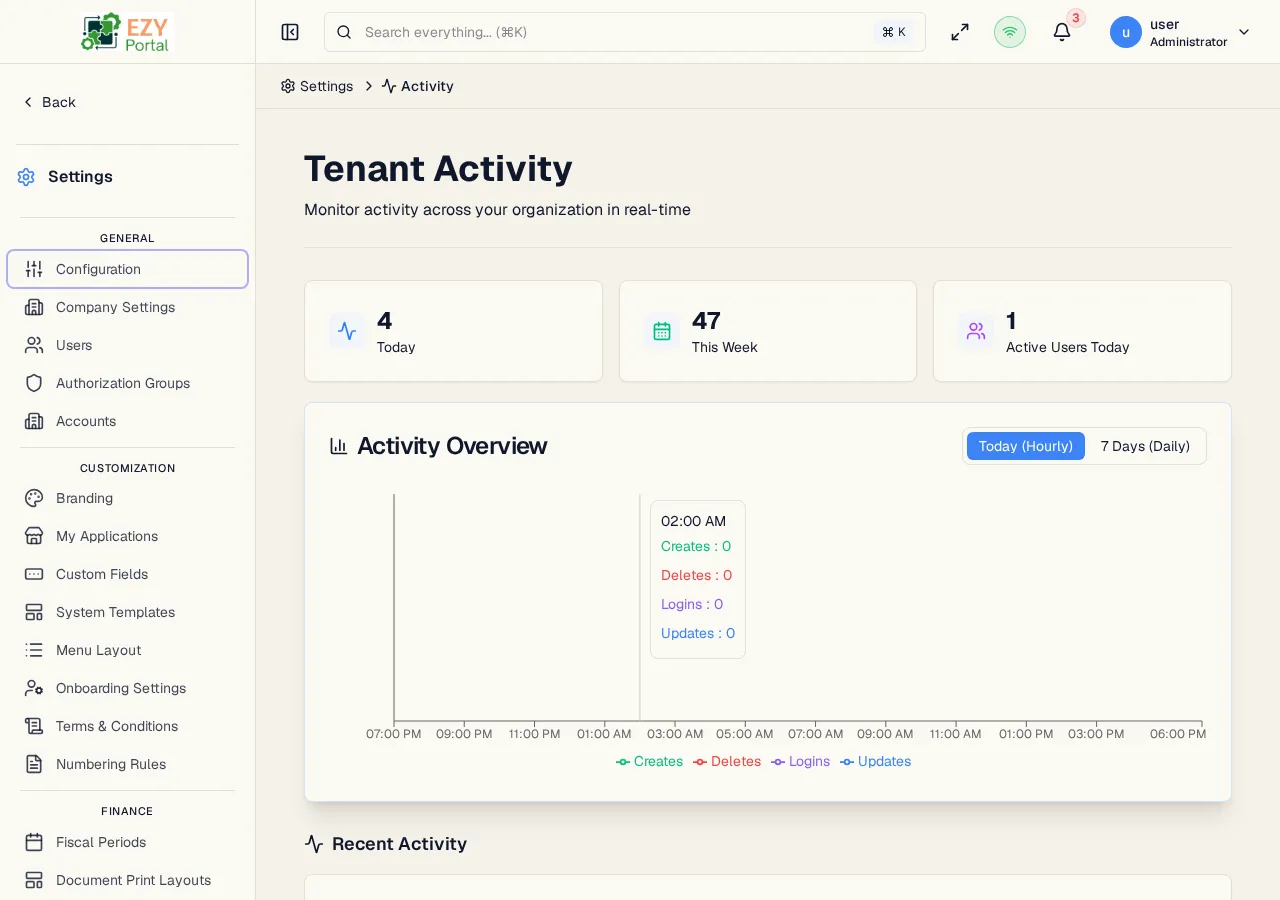Image resolution: width=1280 pixels, height=900 pixels.
Task: Click the Numbering Rules document icon
Action: click(34, 764)
